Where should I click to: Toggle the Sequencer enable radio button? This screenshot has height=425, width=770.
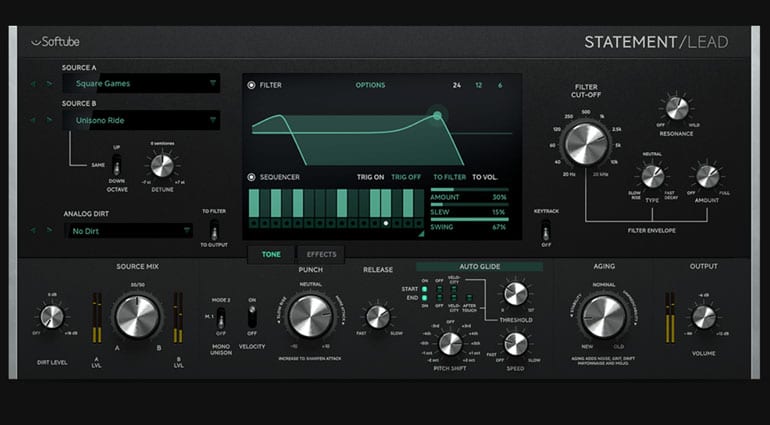[252, 177]
